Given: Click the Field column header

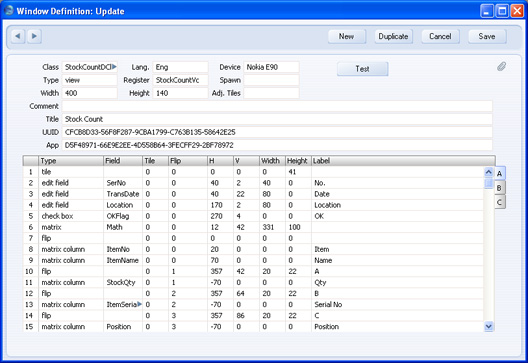Looking at the screenshot, I should pos(123,161).
